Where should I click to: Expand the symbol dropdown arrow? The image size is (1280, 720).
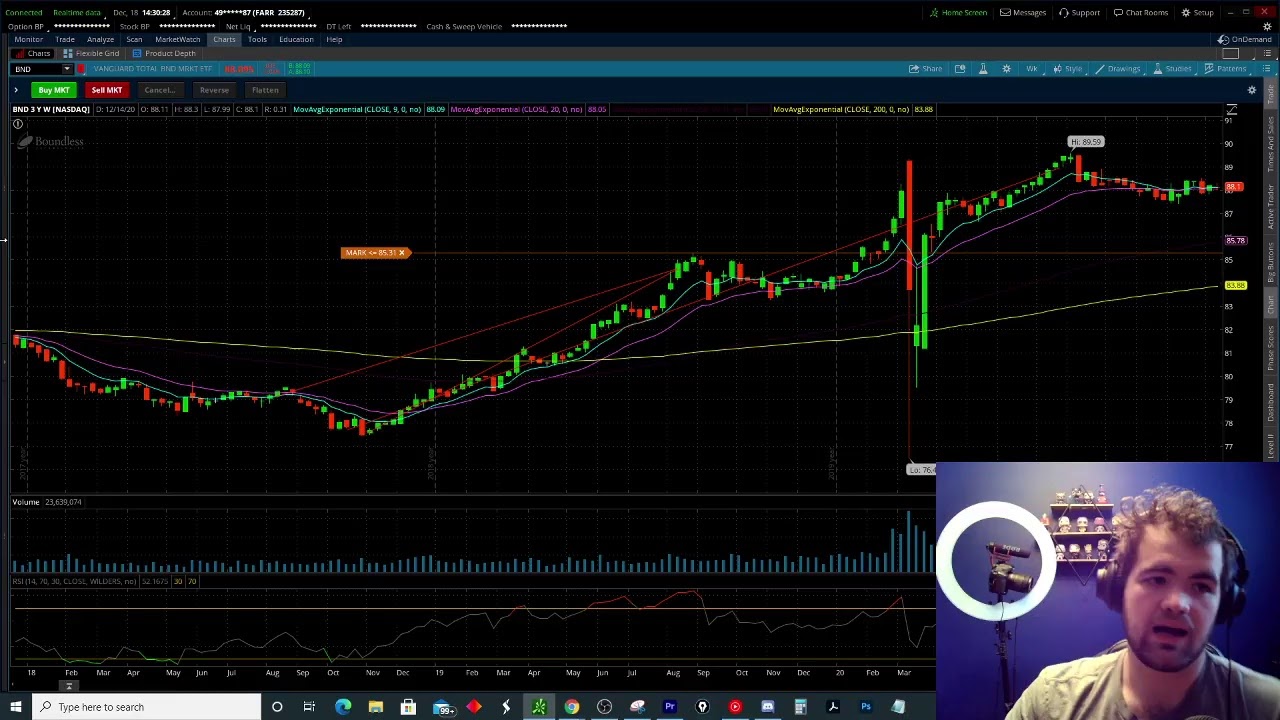(67, 68)
